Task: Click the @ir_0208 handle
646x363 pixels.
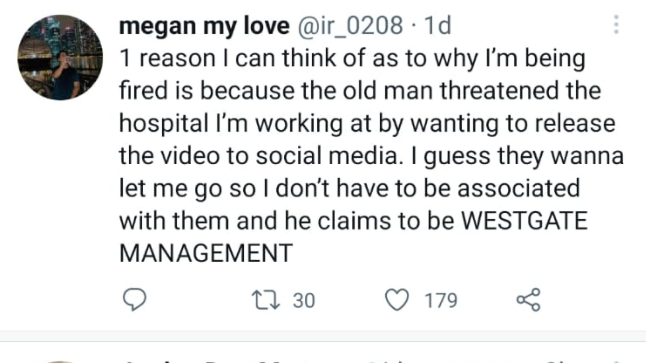Action: (x=350, y=26)
